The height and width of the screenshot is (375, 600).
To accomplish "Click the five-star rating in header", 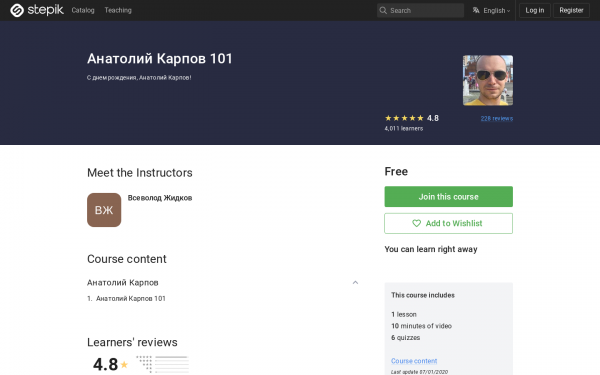I will [x=404, y=118].
